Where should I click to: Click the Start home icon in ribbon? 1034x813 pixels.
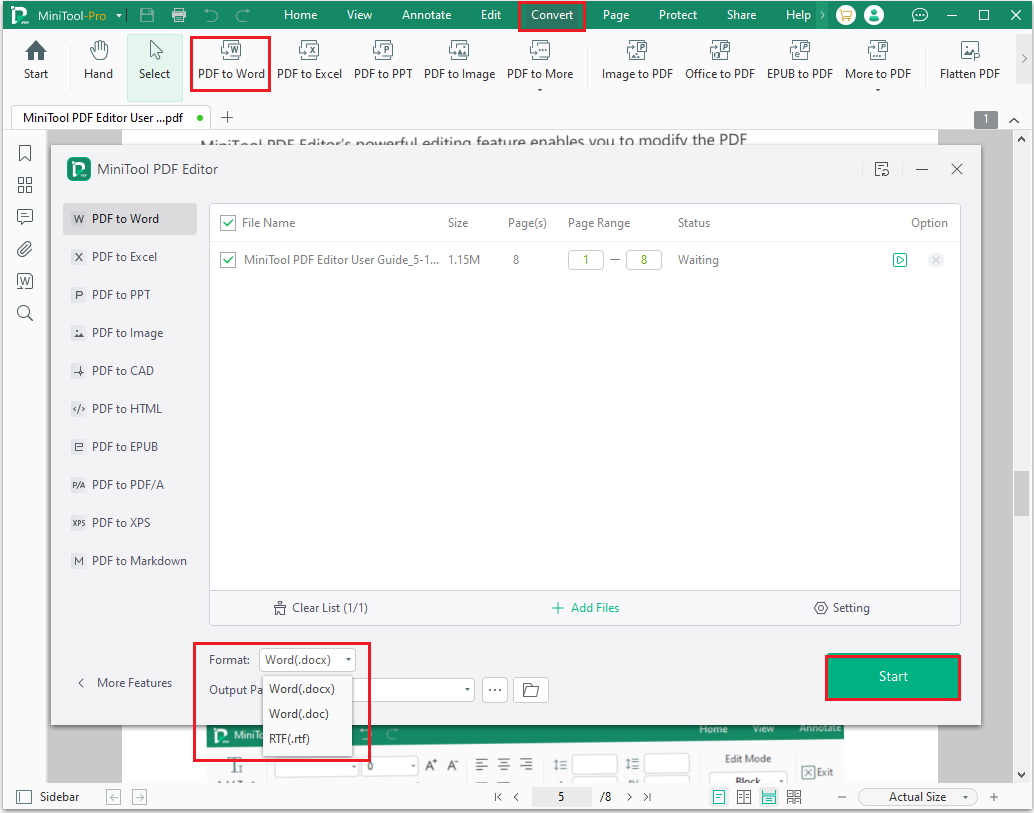coord(36,60)
